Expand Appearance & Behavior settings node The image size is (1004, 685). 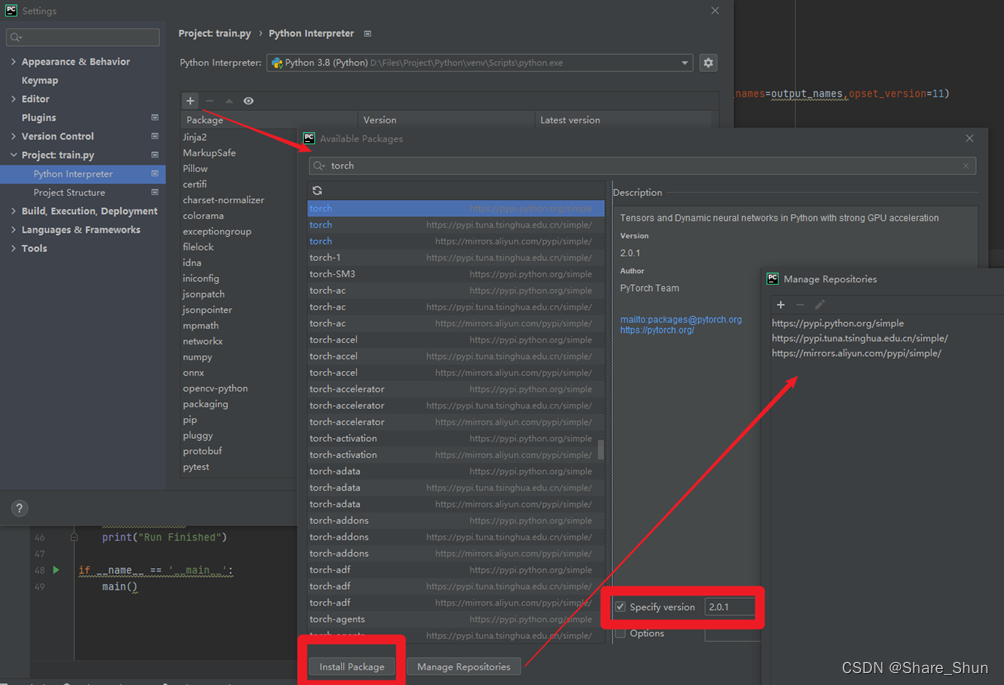[x=13, y=61]
